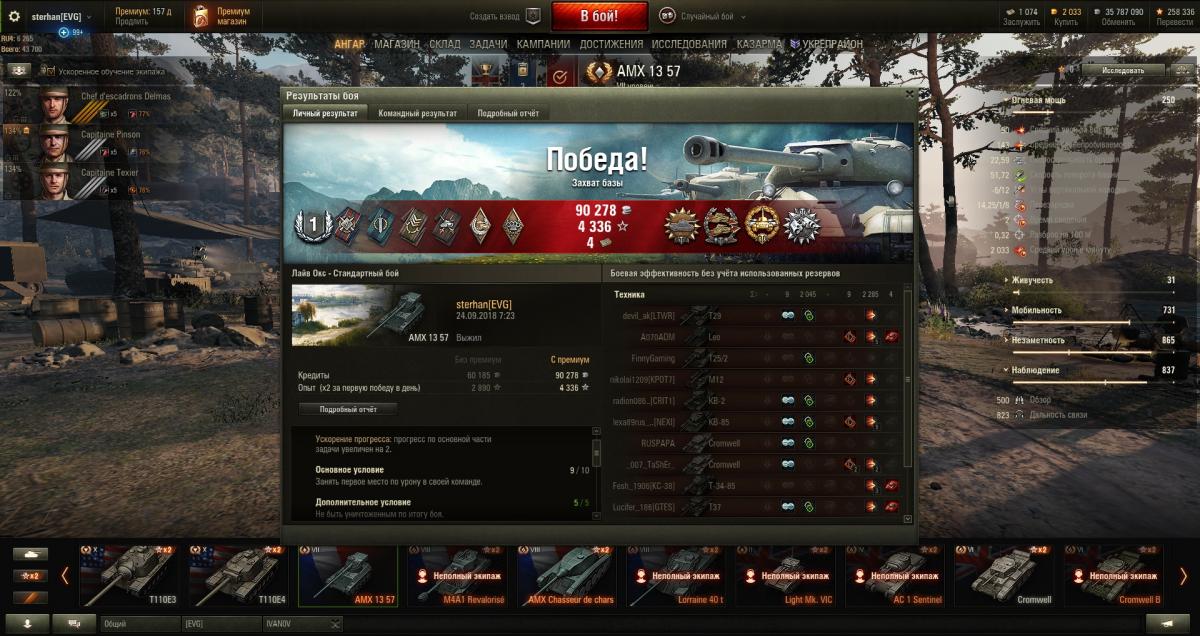Click the vehicle-type filter icon beside carousel
Screen dimensions: 1200x636
pos(29,554)
